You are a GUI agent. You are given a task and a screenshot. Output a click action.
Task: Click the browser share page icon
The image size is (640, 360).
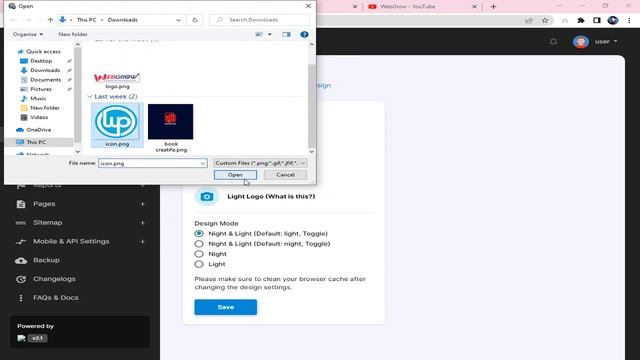point(529,20)
